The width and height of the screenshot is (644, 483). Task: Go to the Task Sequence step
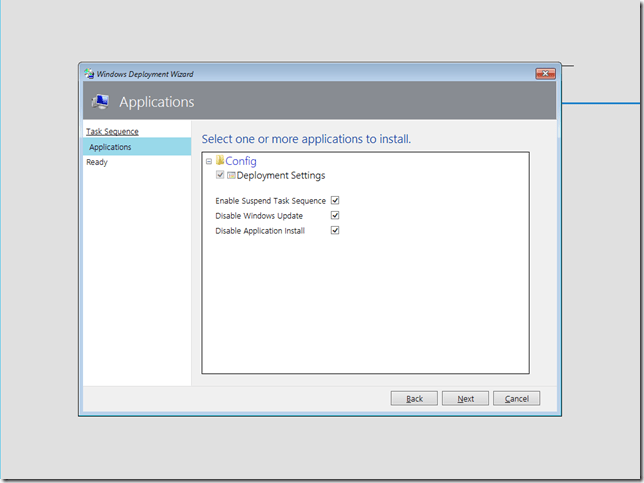point(112,131)
